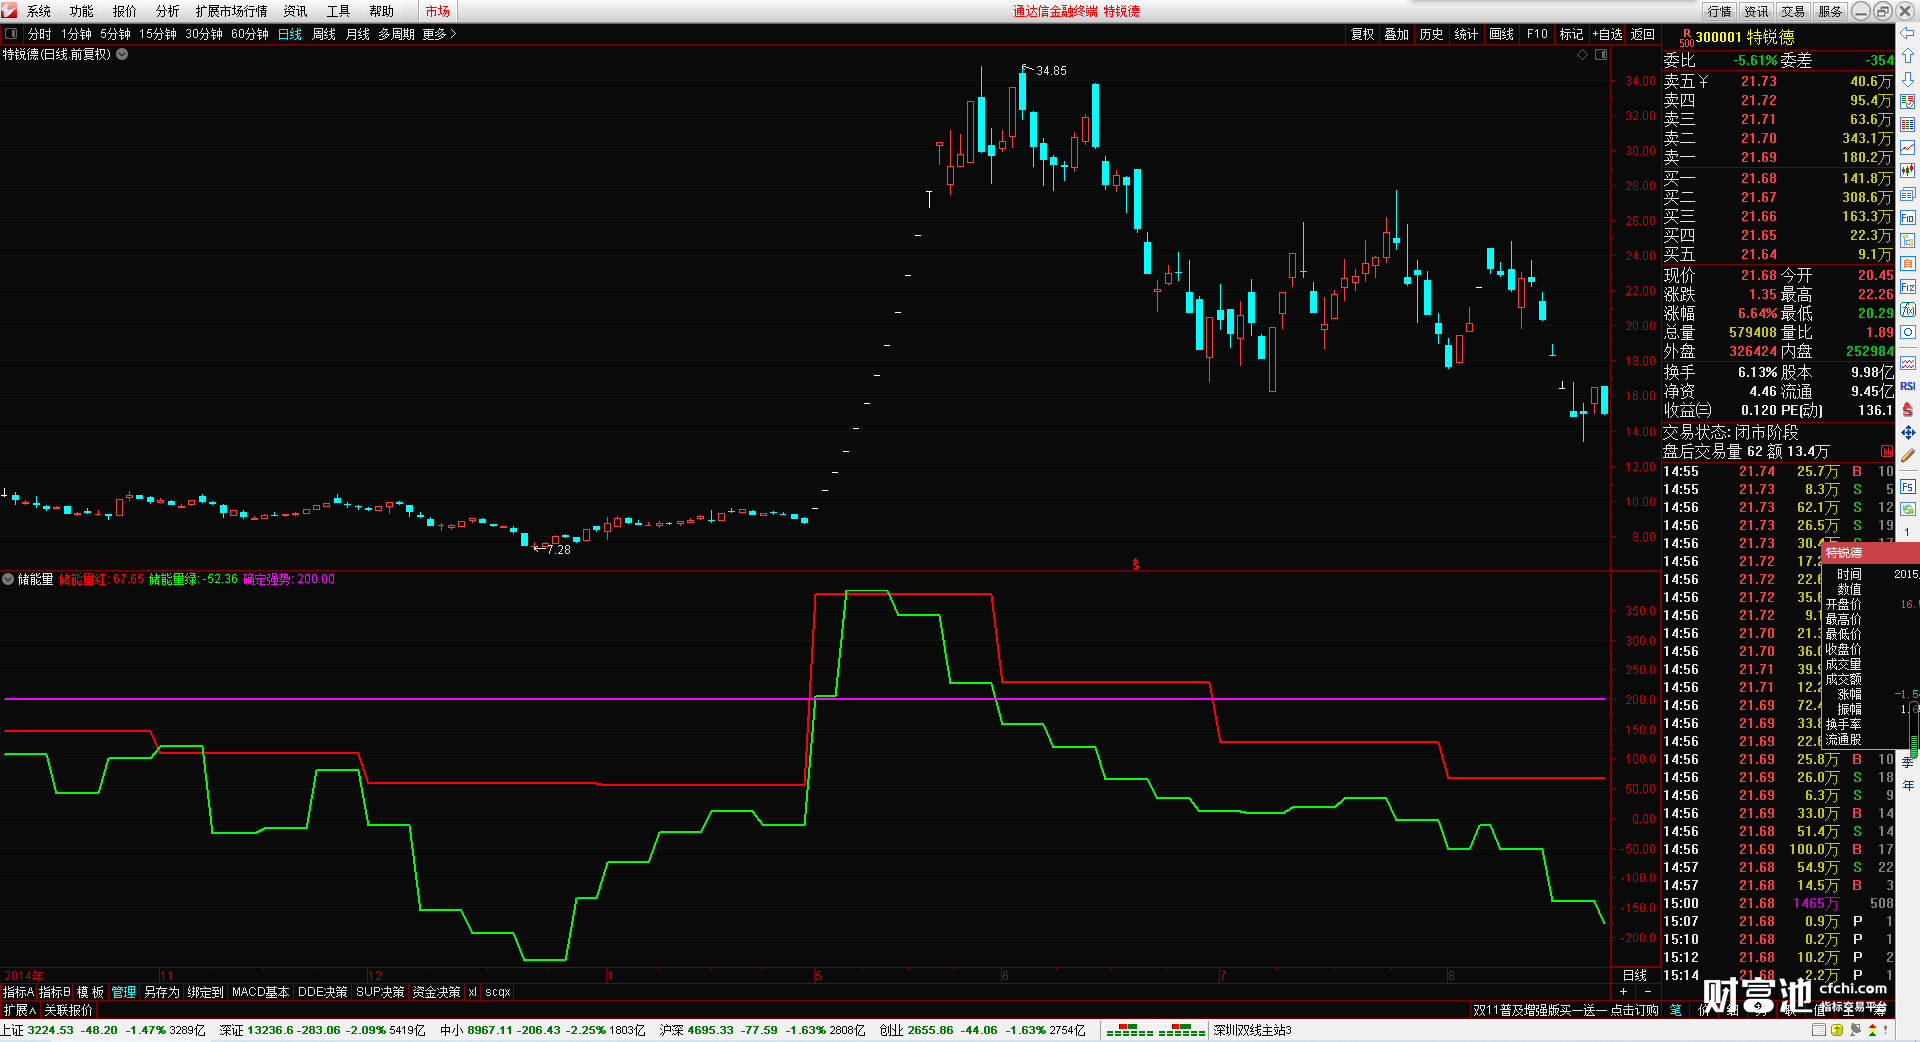
Task: Click the back arrow icon in right sidebar
Action: pos(1908,34)
